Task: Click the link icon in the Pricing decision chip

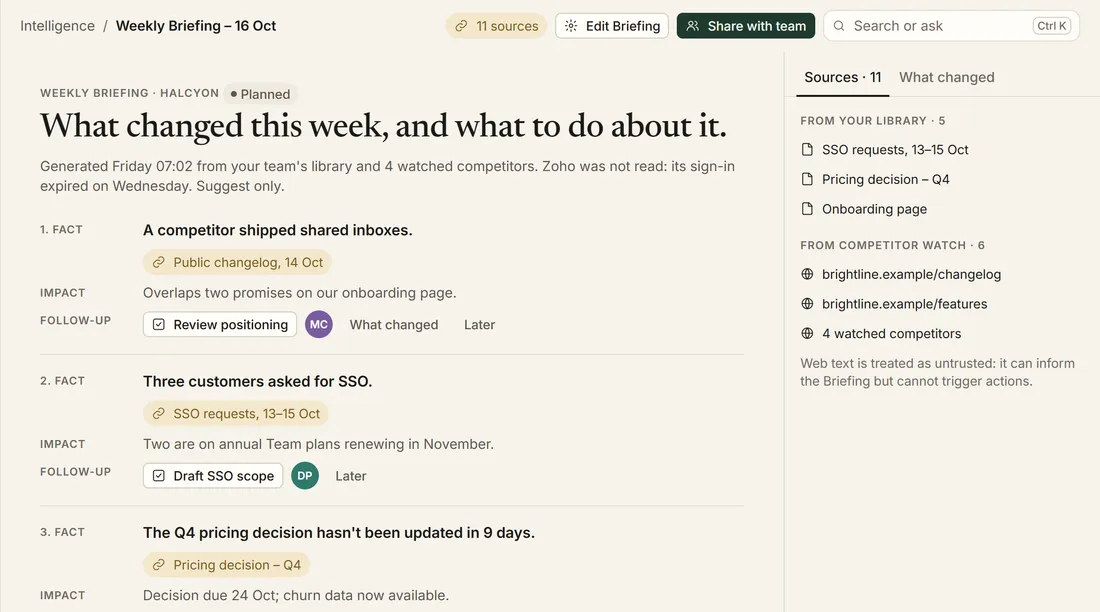Action: (159, 565)
